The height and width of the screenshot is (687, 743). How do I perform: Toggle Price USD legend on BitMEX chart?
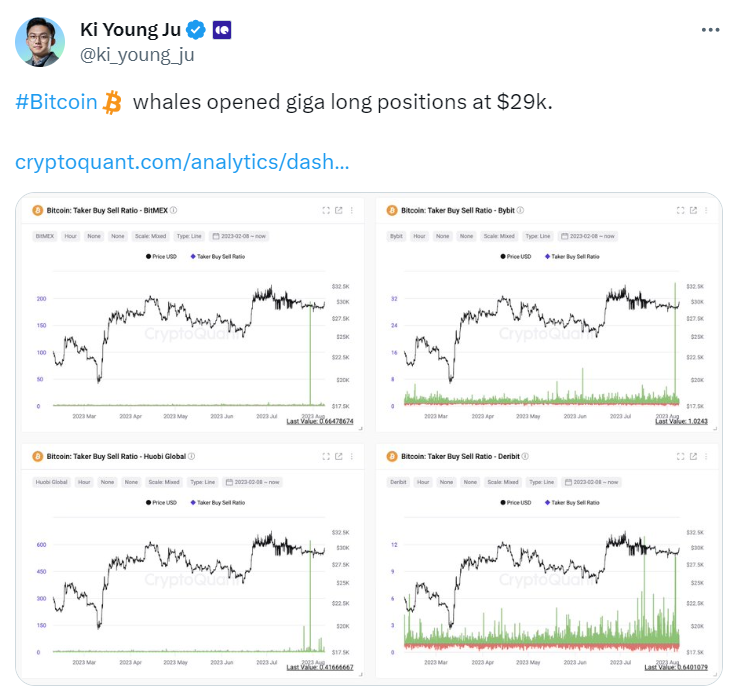(x=161, y=256)
